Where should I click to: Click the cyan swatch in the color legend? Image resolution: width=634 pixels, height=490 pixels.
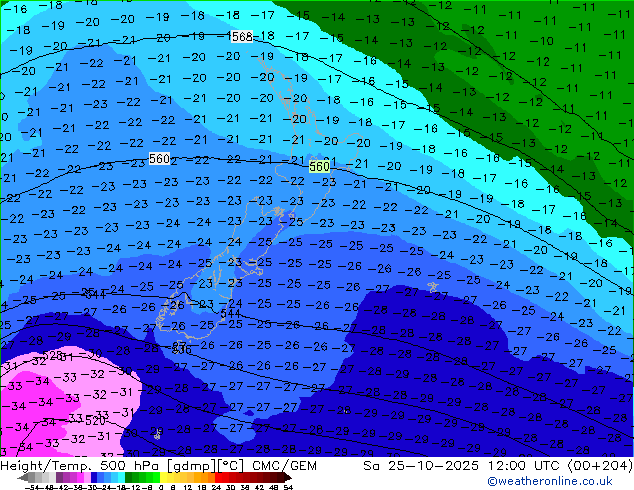[x=121, y=477]
